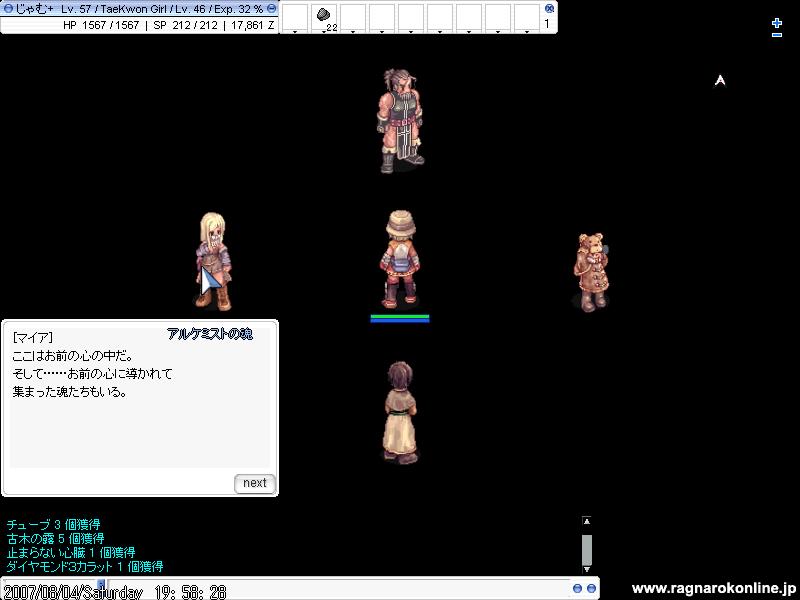Click the chat log line 止まらない心臓 1 個獲得

pyautogui.click(x=71, y=552)
